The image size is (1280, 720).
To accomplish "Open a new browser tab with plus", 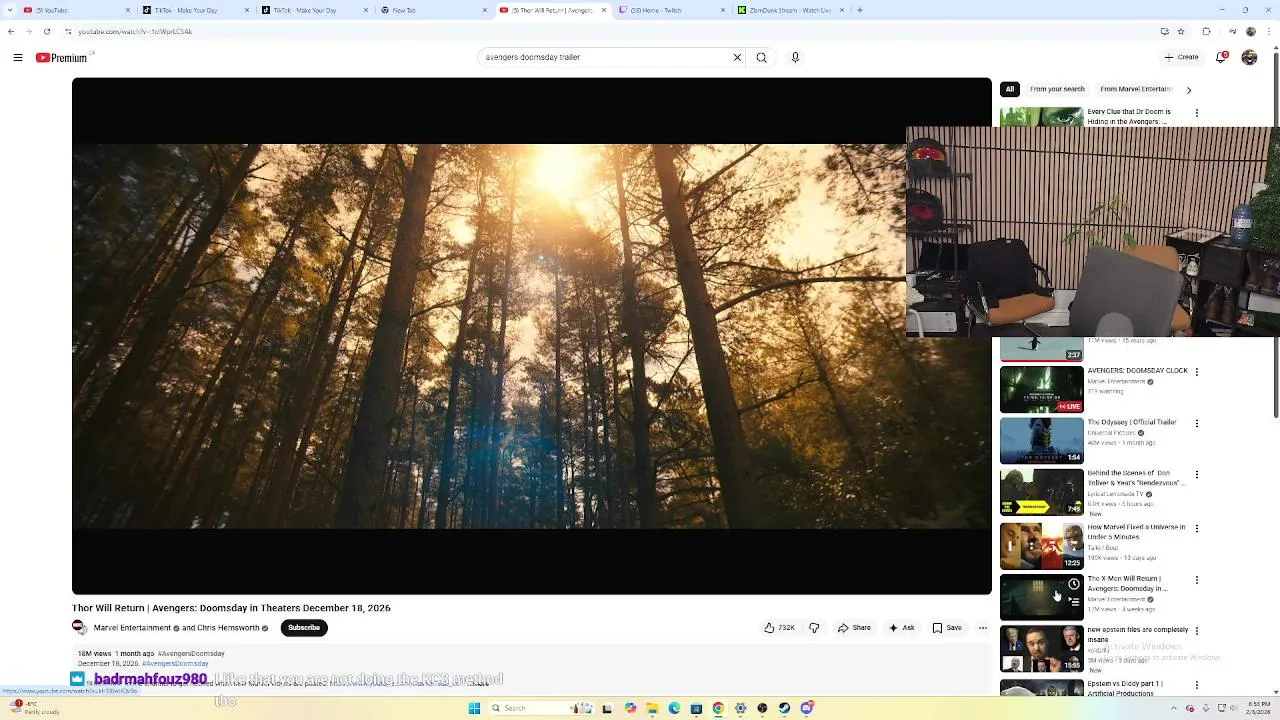I will click(860, 10).
